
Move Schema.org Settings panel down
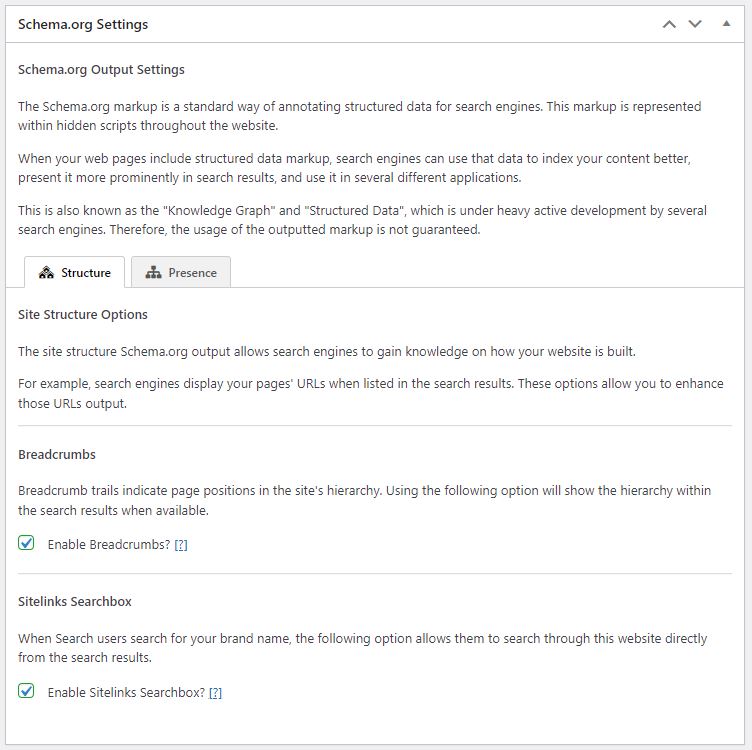(695, 24)
